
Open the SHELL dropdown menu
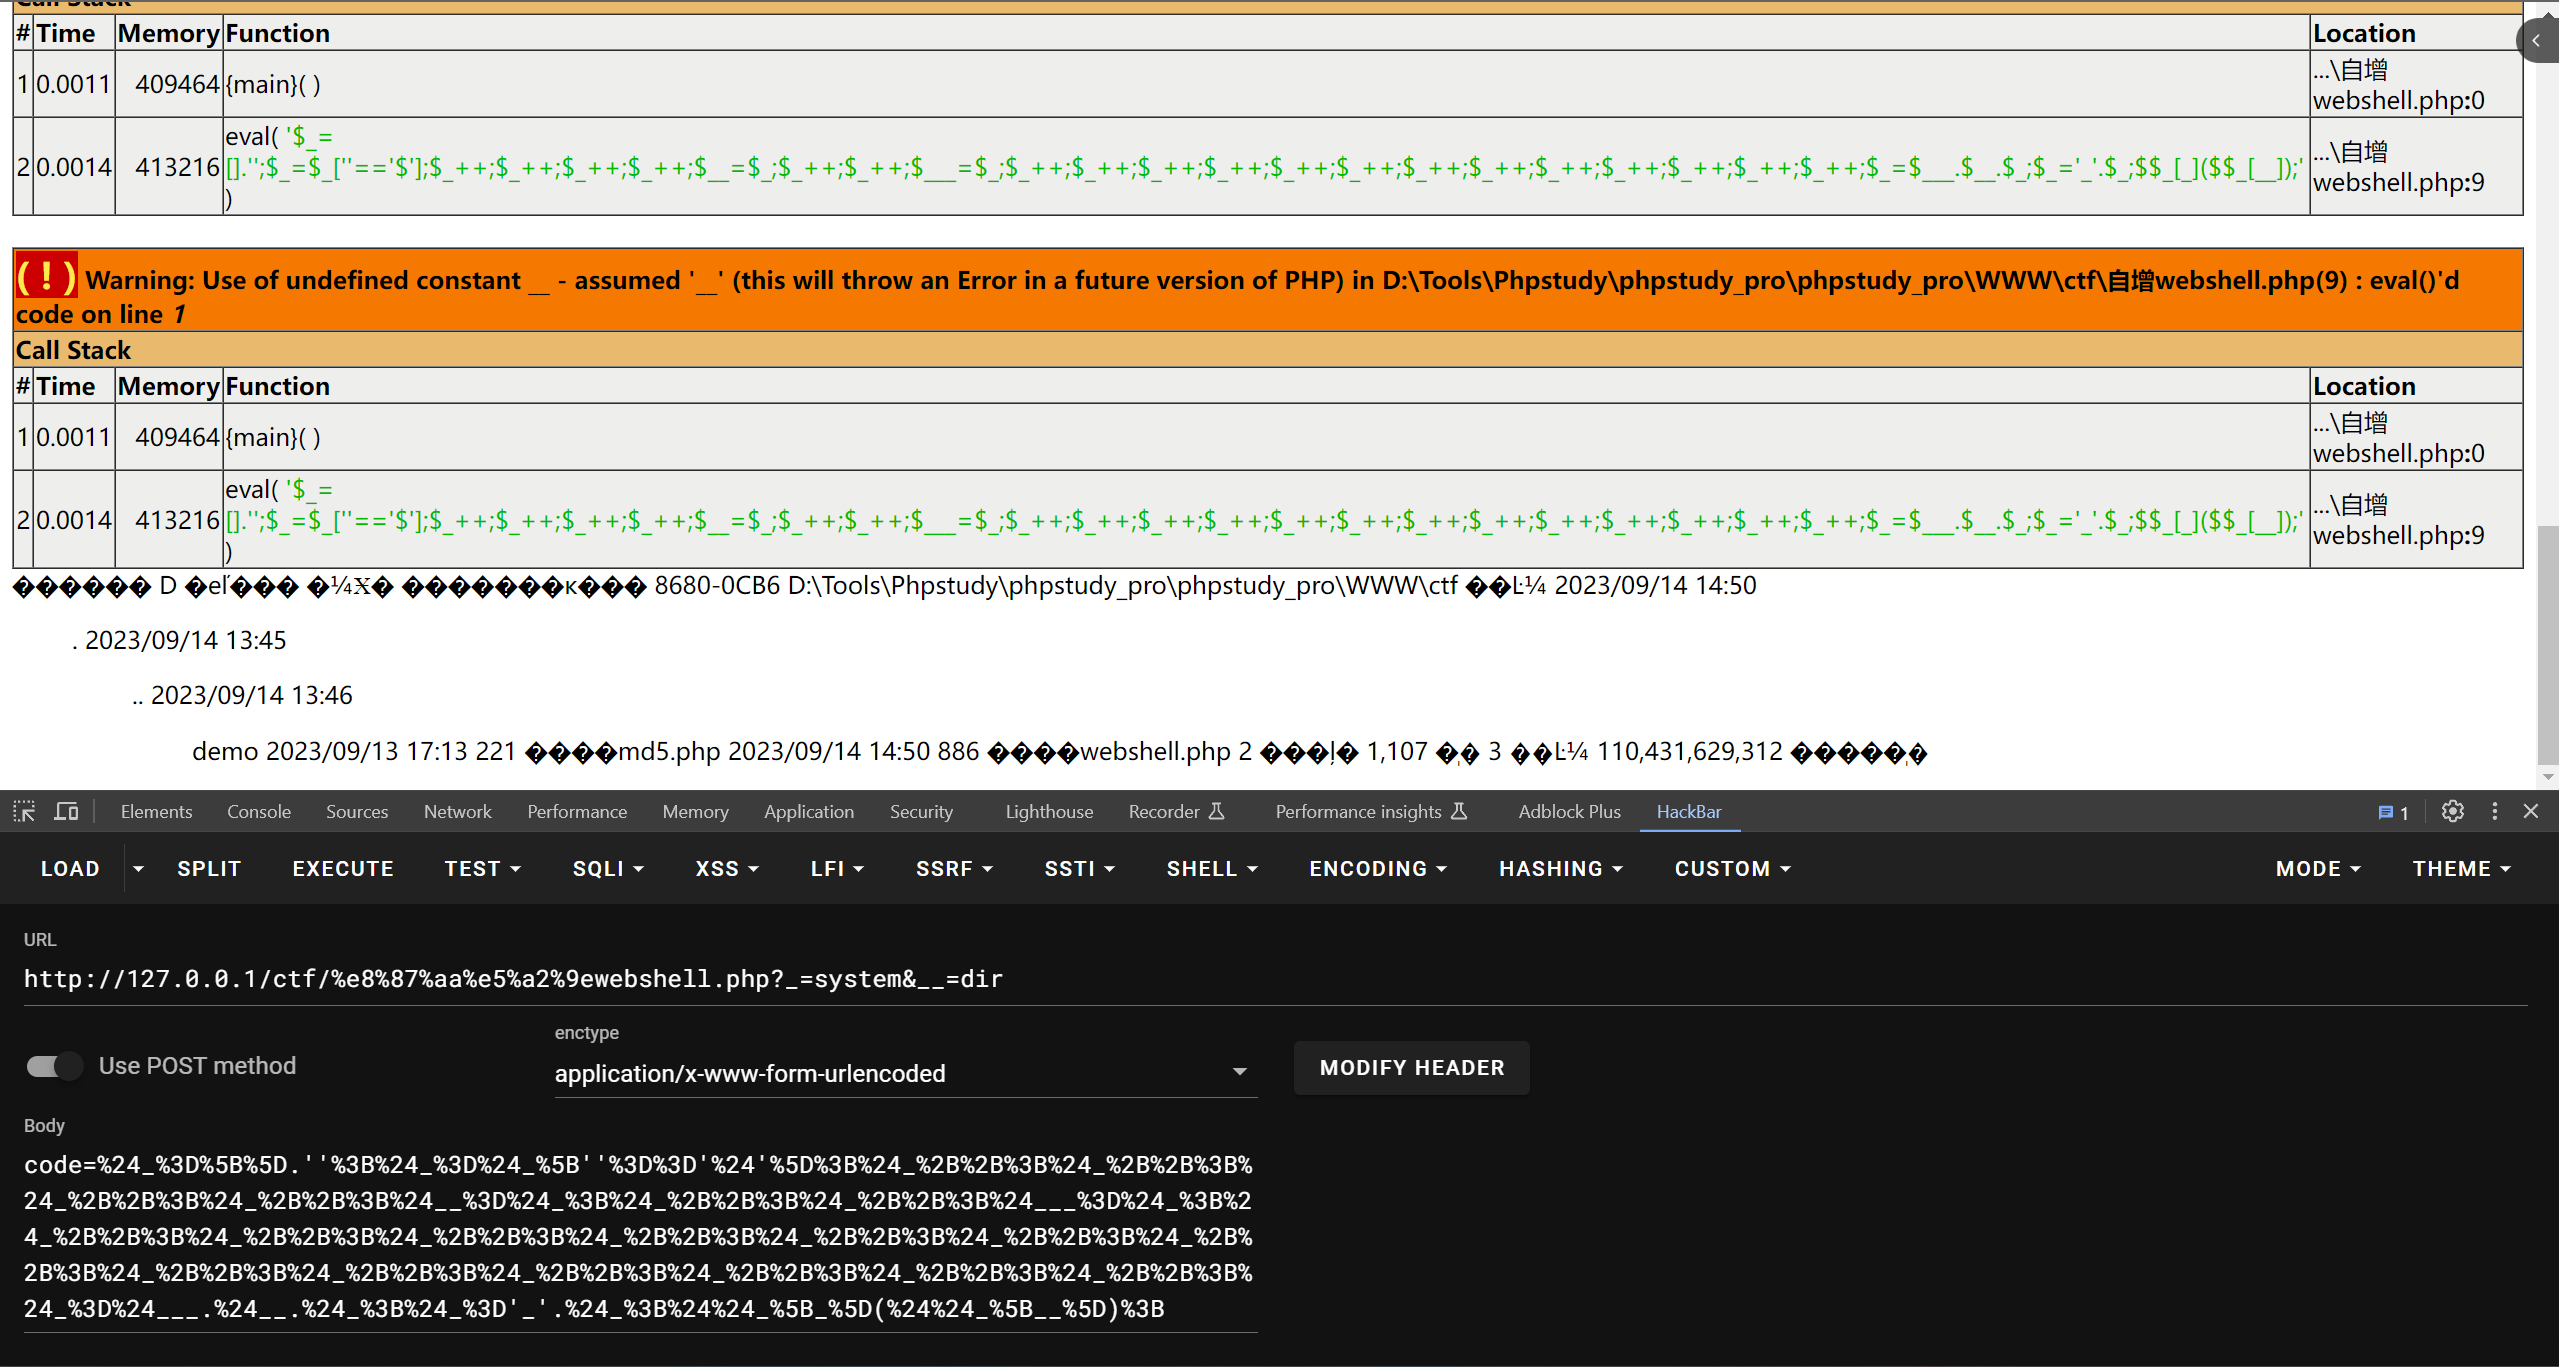[x=1212, y=869]
